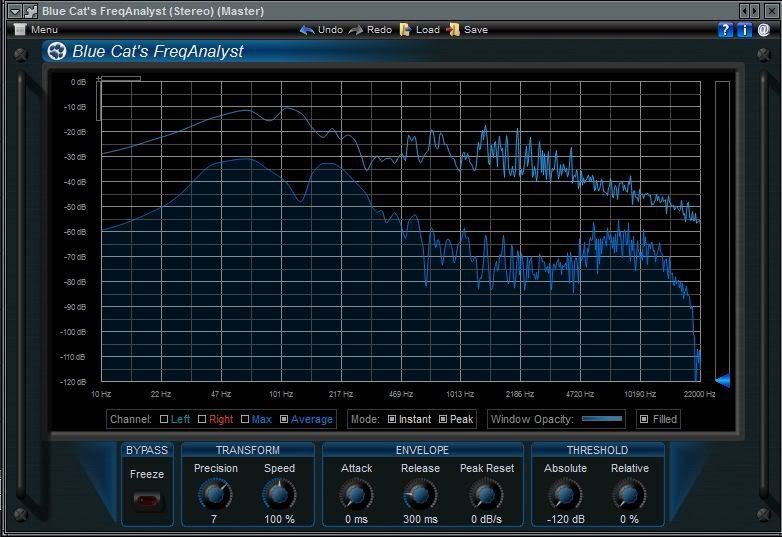Toggle the Peak mode checkbox

coord(443,419)
